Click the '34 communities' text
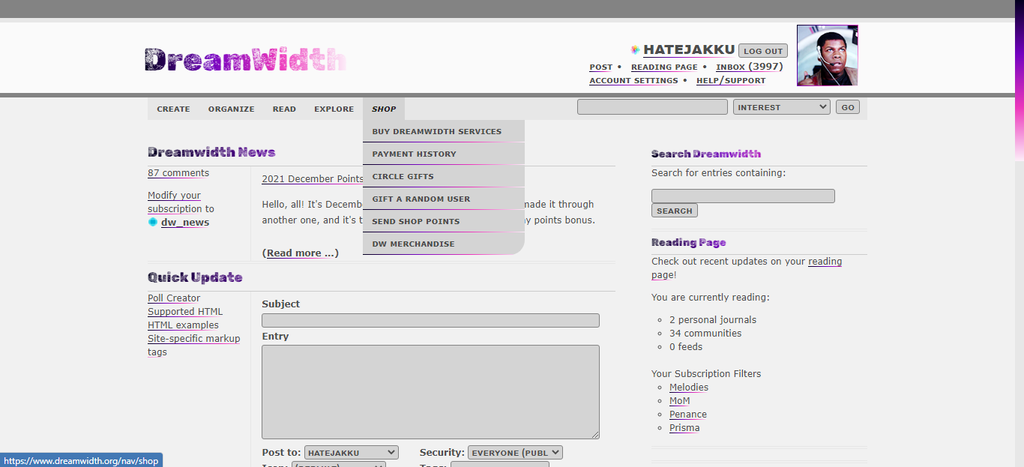 (705, 333)
